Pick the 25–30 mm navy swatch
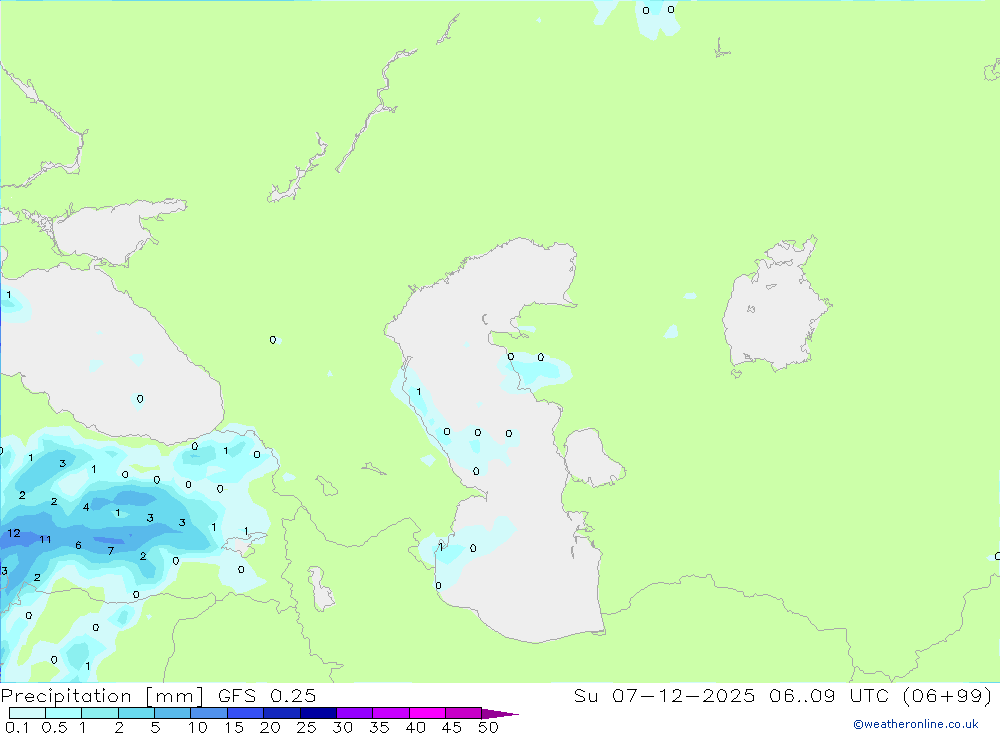The image size is (1000, 733). point(318,713)
